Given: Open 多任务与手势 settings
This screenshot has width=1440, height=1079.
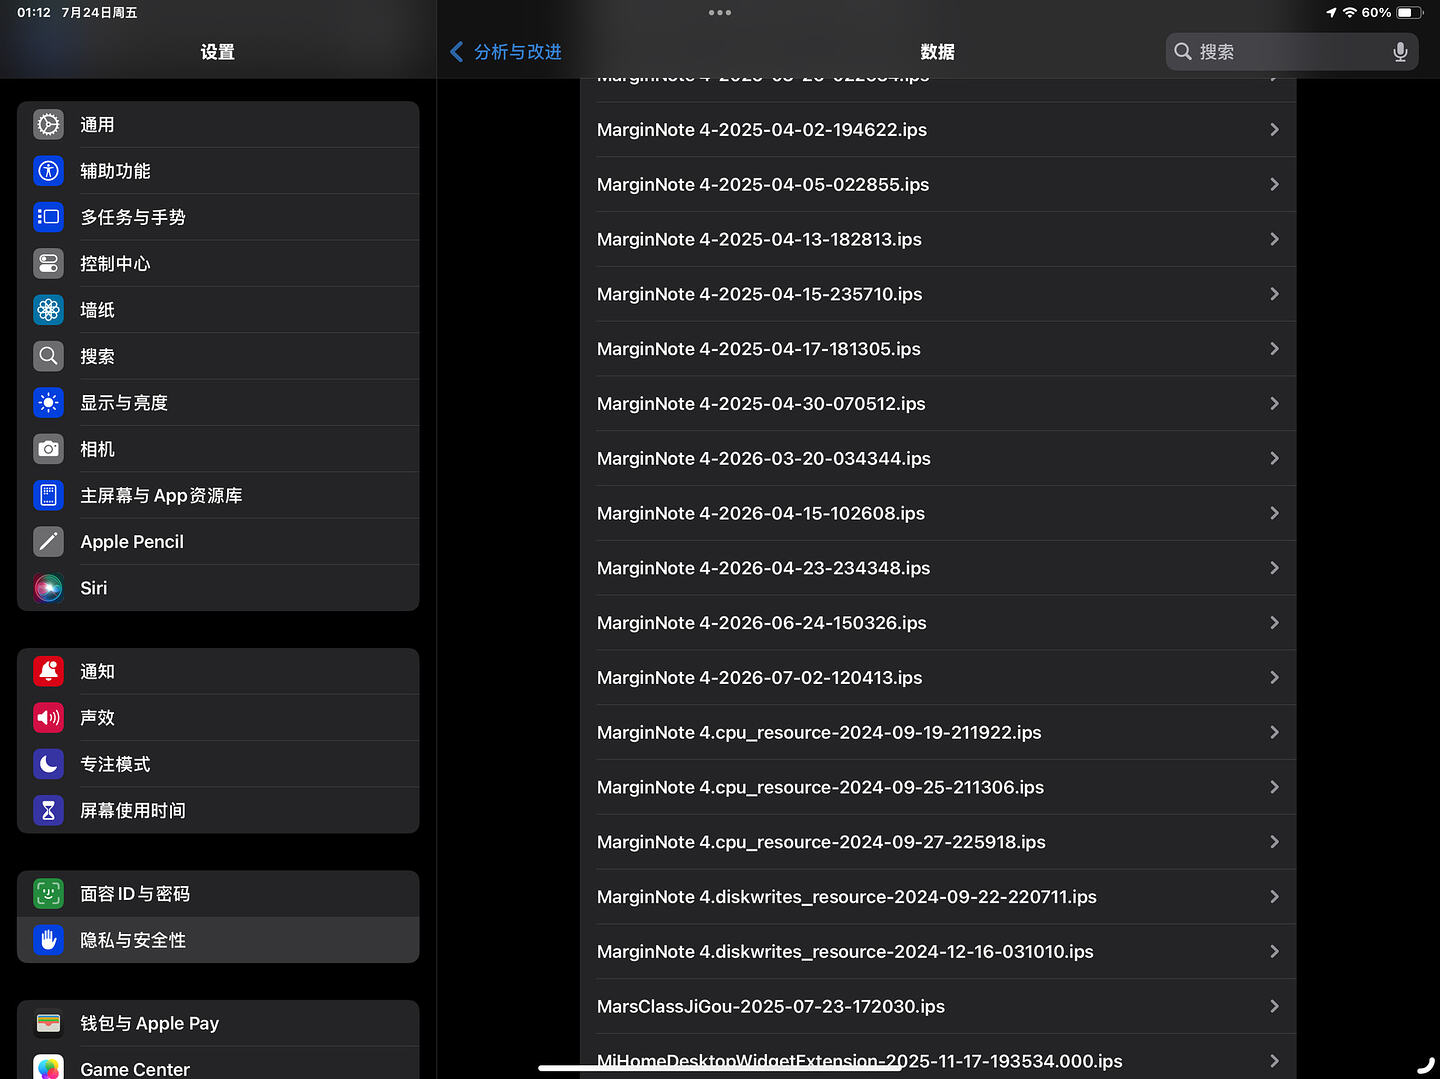Looking at the screenshot, I should click(218, 217).
